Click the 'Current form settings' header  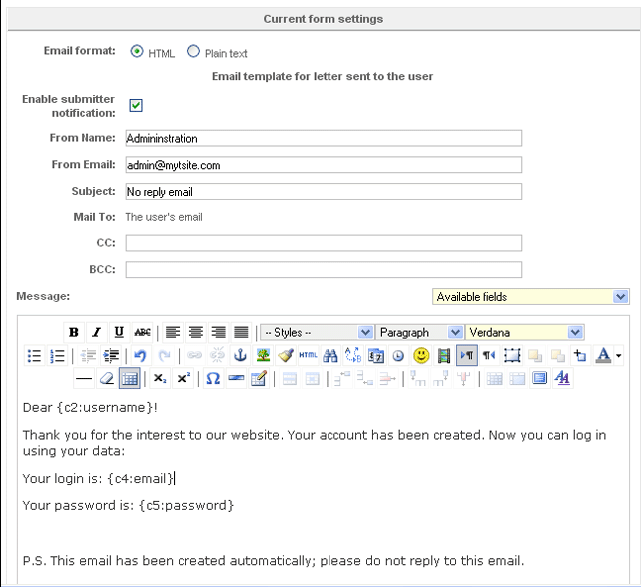click(x=323, y=19)
